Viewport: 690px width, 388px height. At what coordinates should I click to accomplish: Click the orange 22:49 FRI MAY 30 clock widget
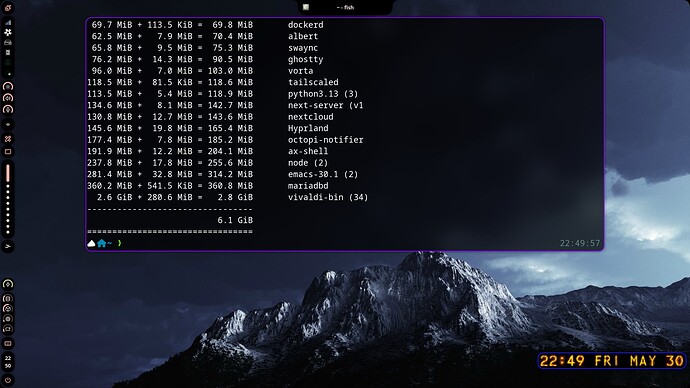[x=612, y=361]
